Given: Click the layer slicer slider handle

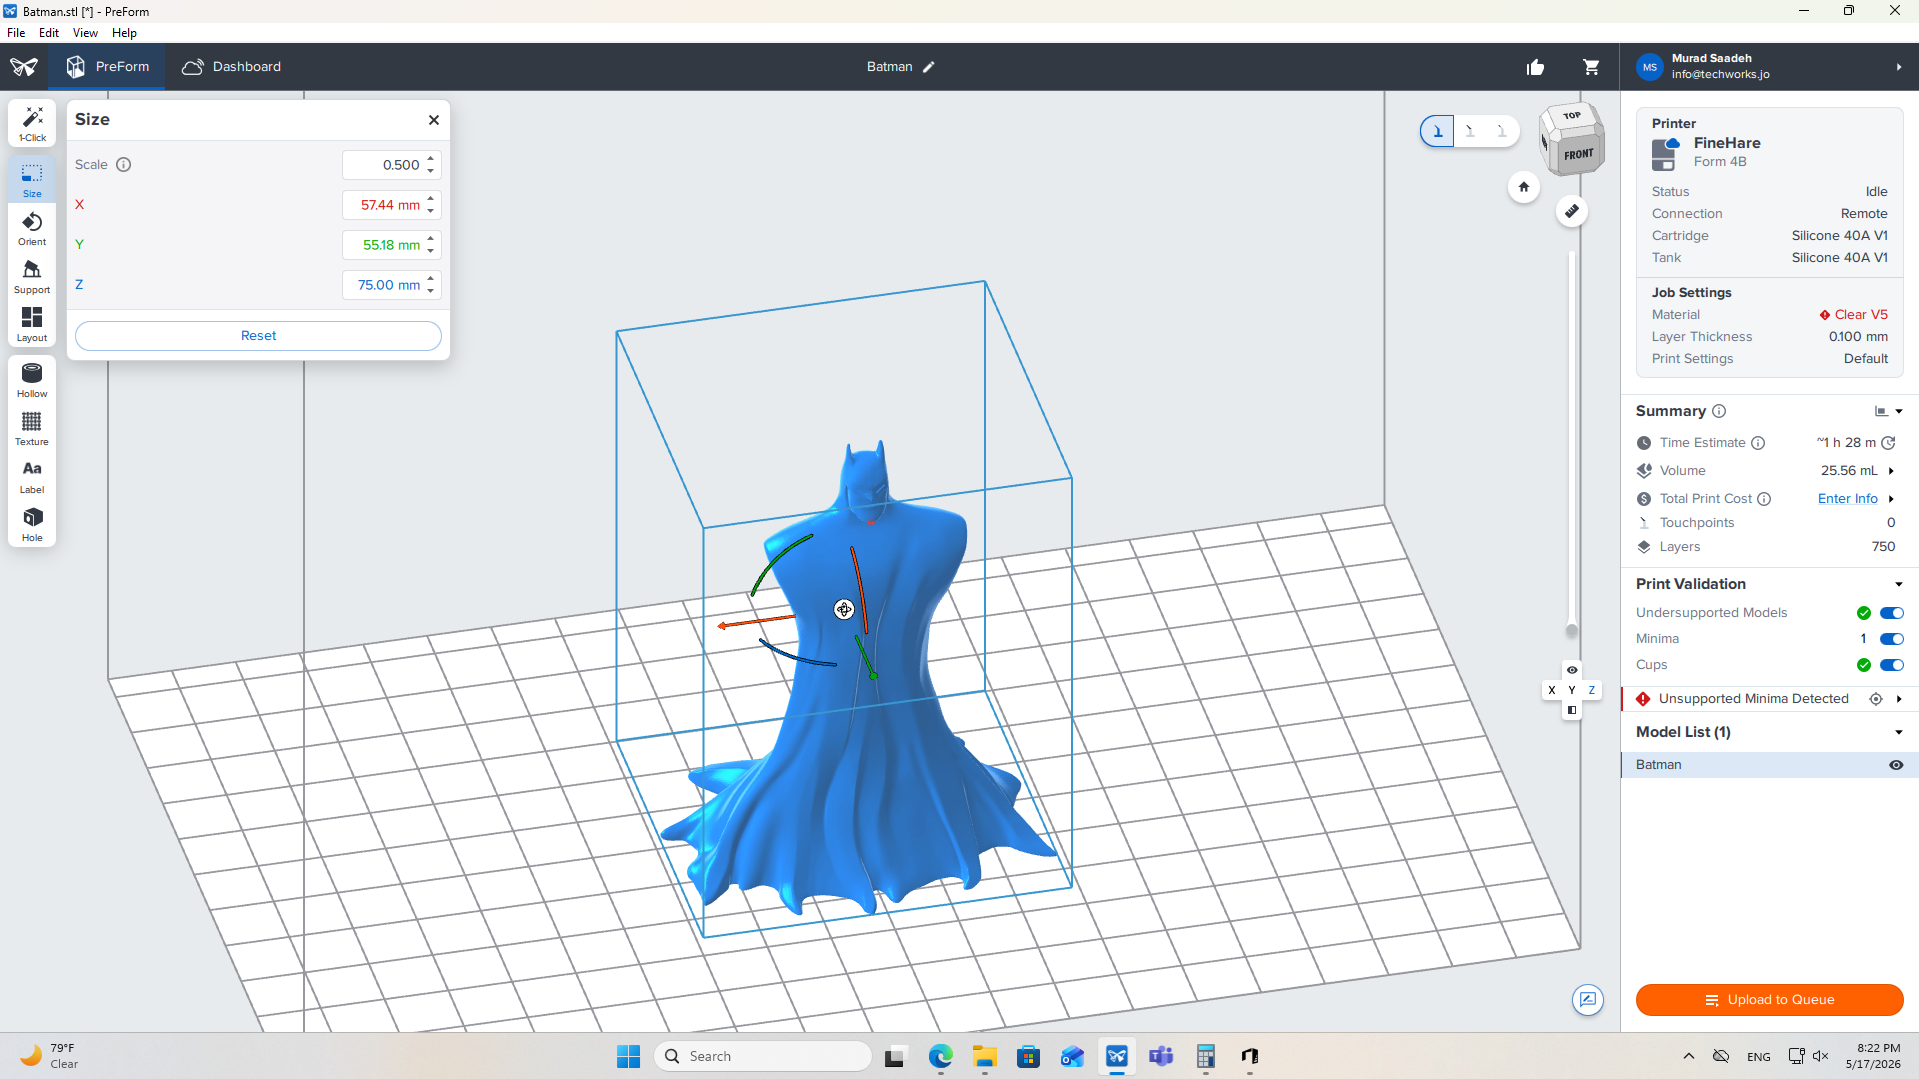Looking at the screenshot, I should coord(1571,630).
